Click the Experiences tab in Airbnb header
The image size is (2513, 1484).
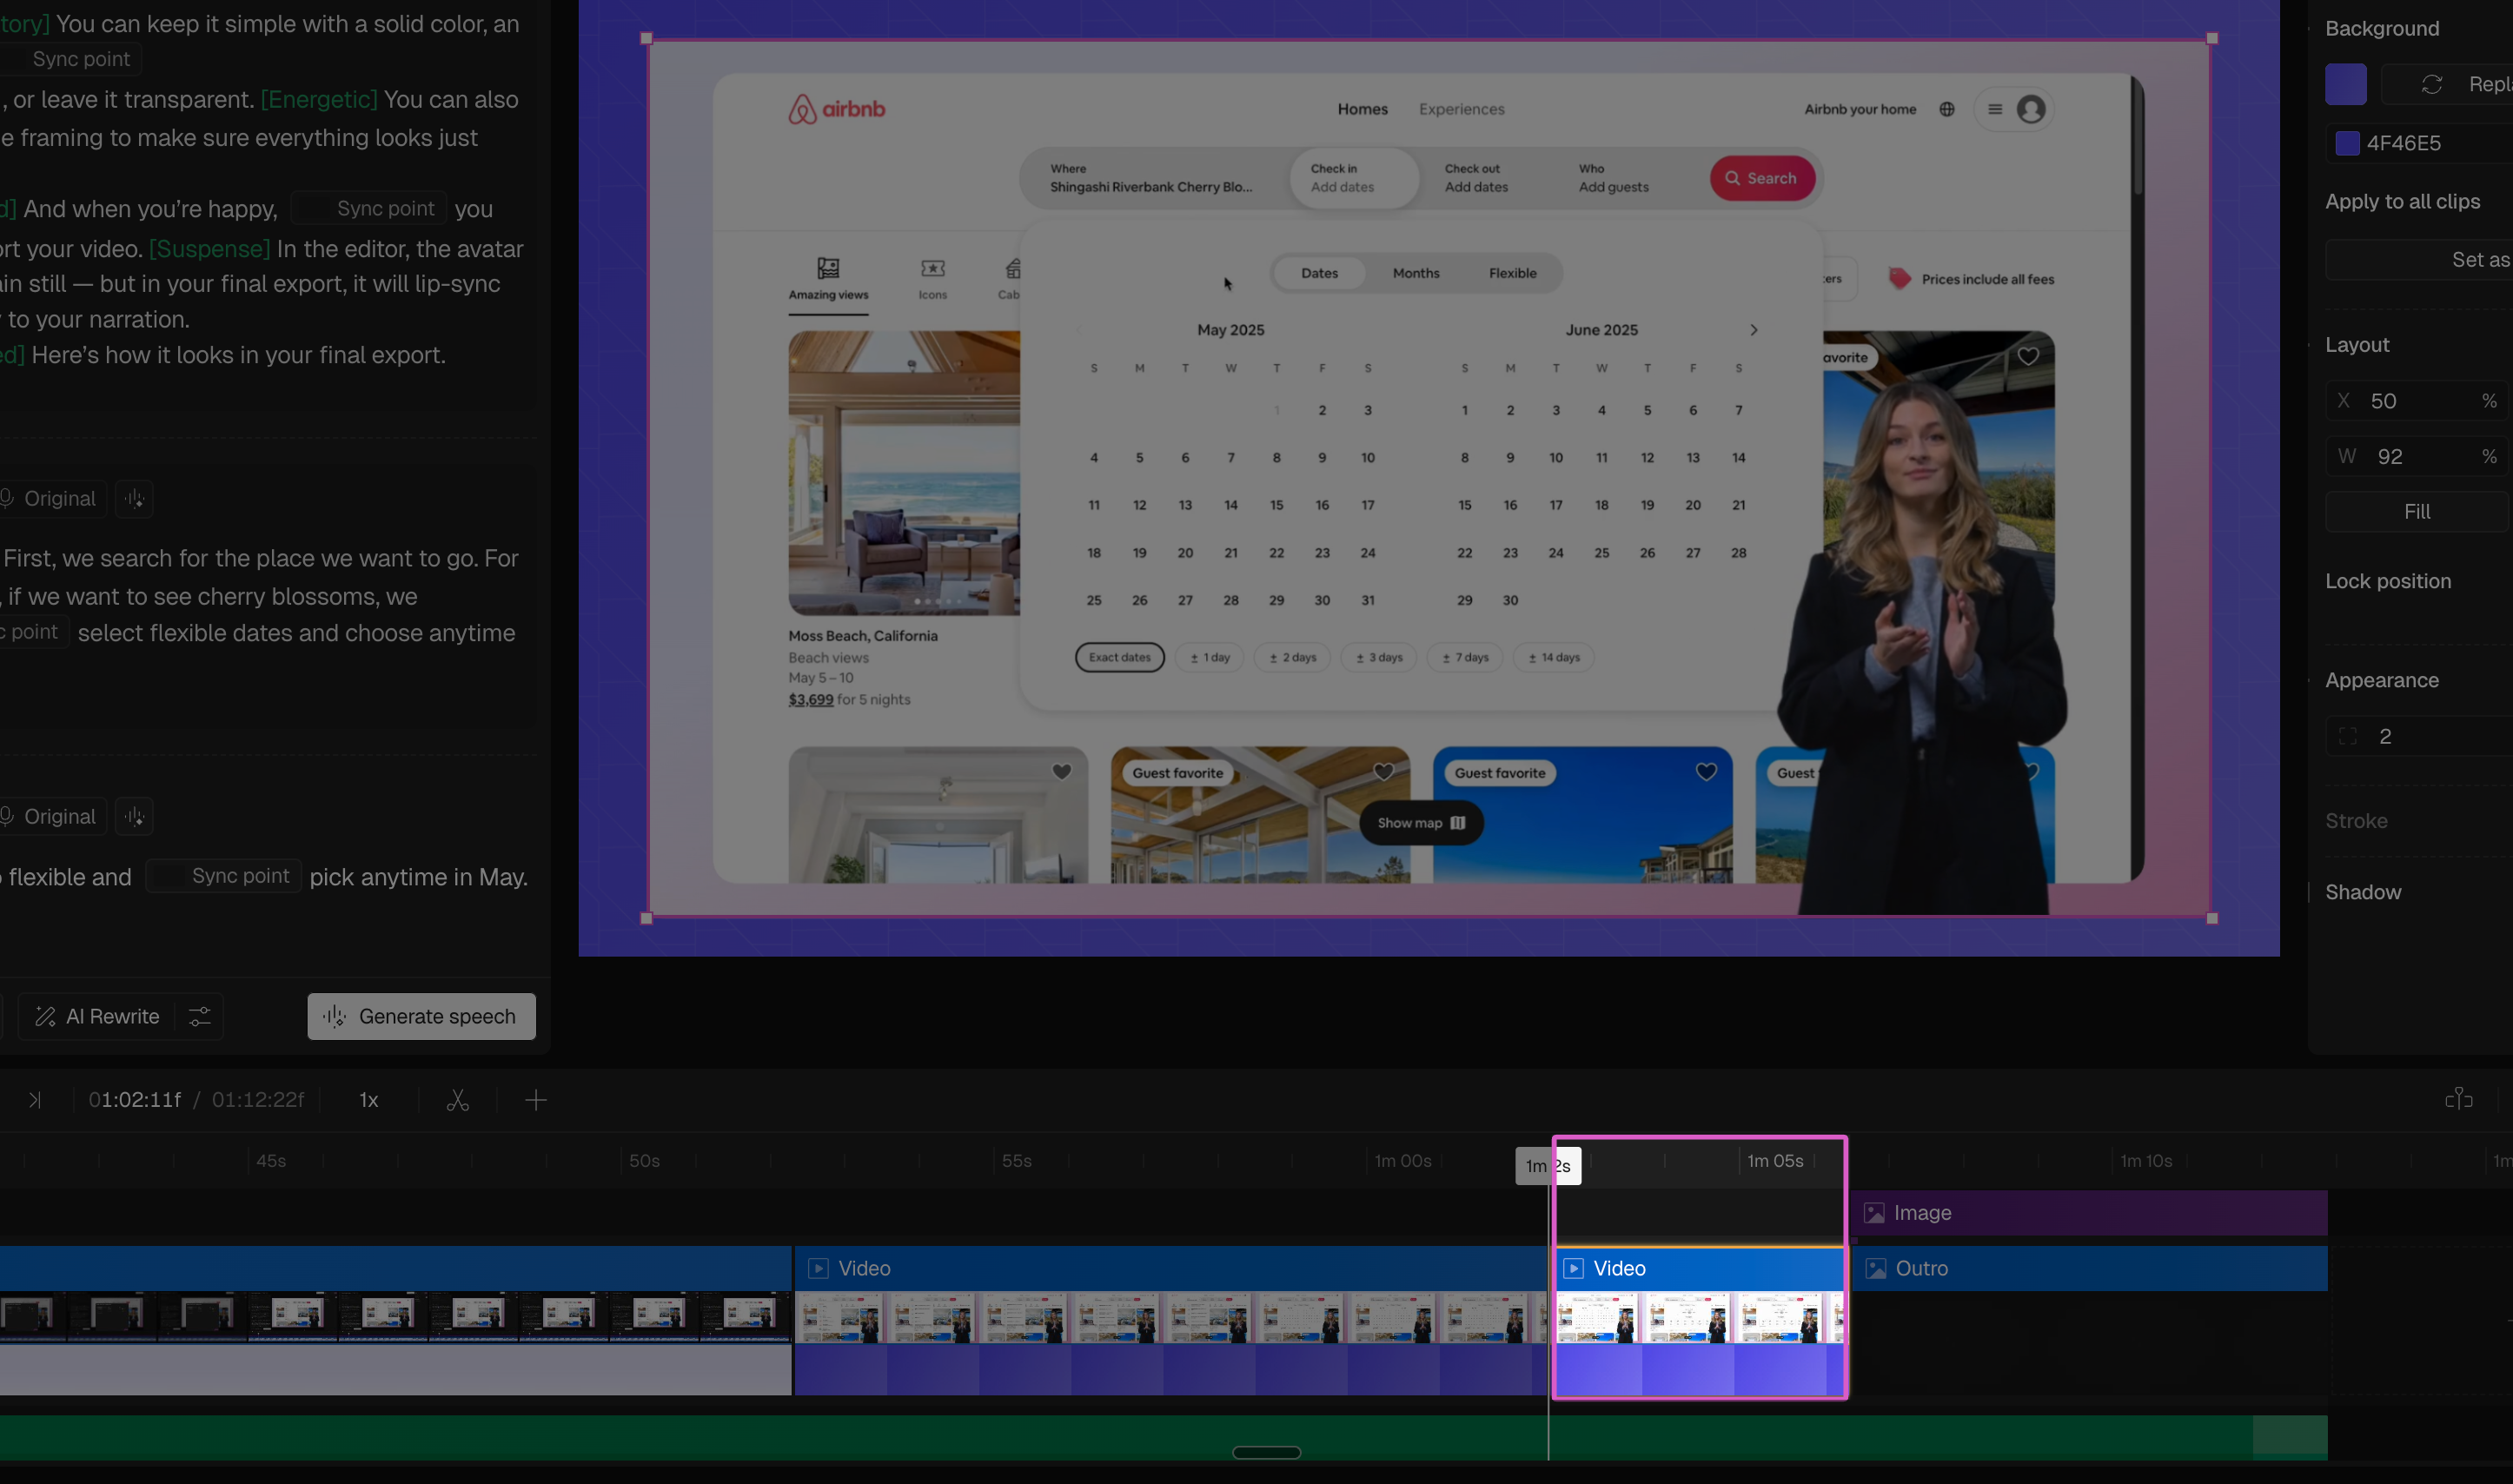tap(1461, 109)
